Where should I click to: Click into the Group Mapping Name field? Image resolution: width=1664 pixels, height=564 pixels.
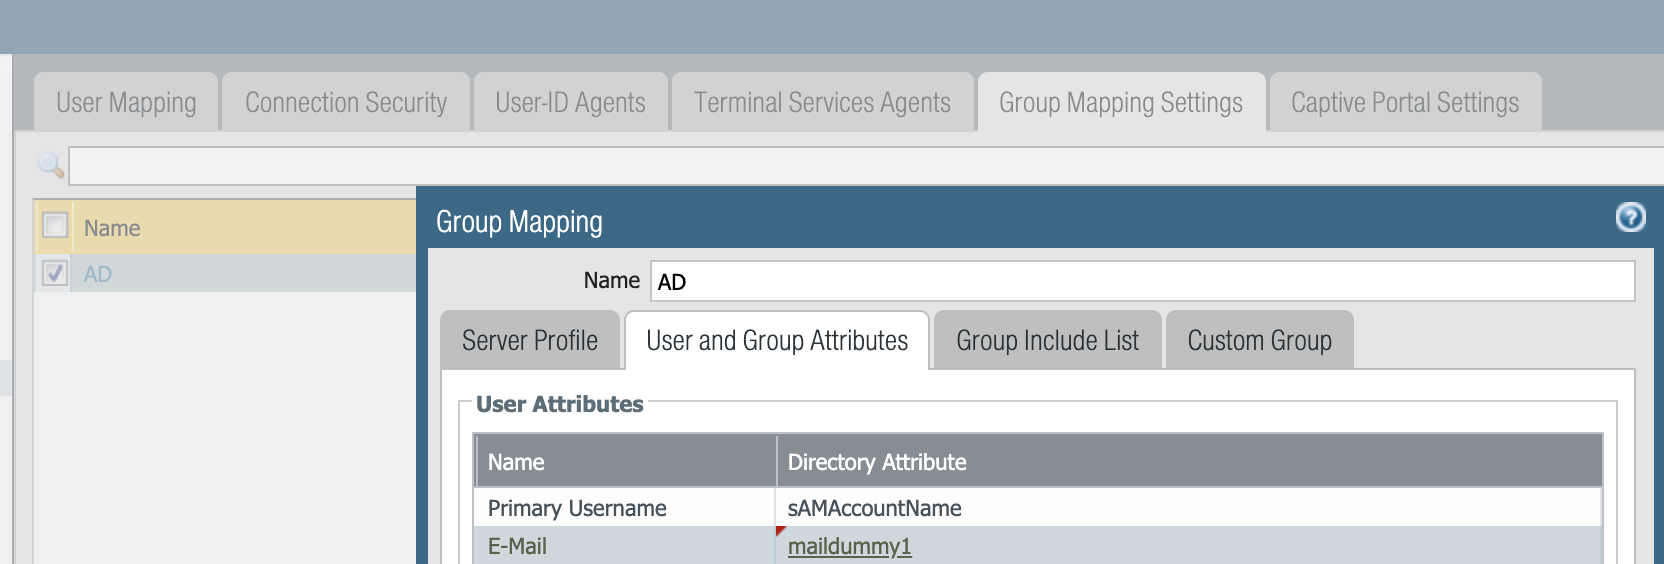click(x=1142, y=281)
